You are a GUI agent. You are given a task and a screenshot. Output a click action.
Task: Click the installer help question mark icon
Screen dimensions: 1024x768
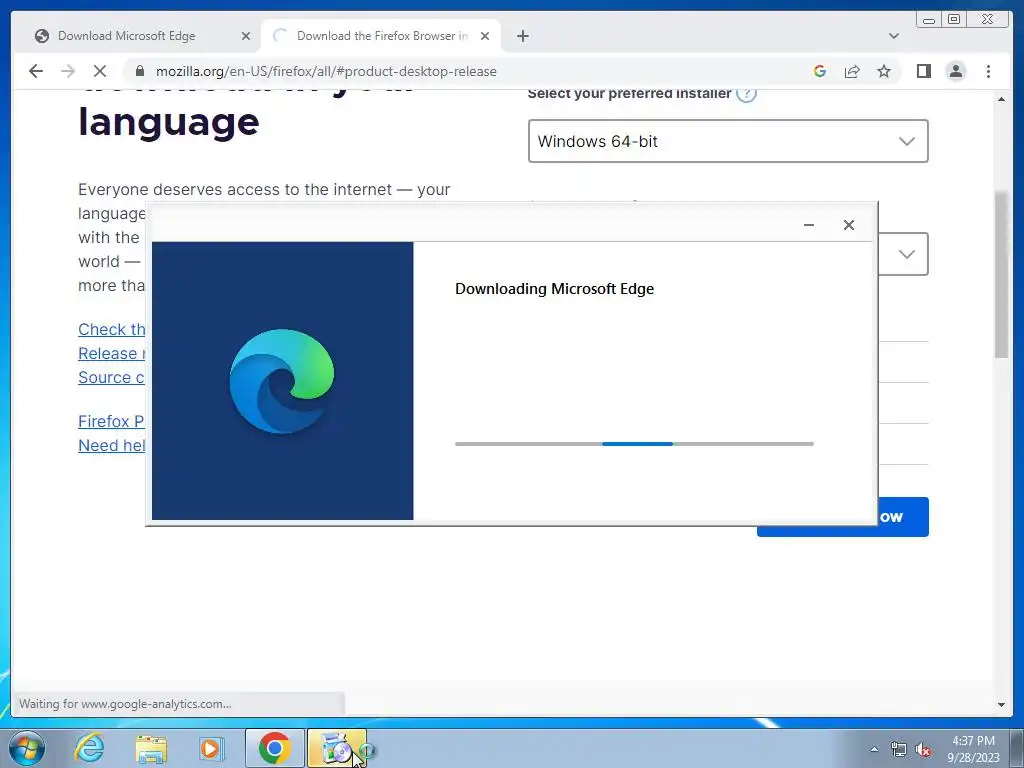[746, 94]
